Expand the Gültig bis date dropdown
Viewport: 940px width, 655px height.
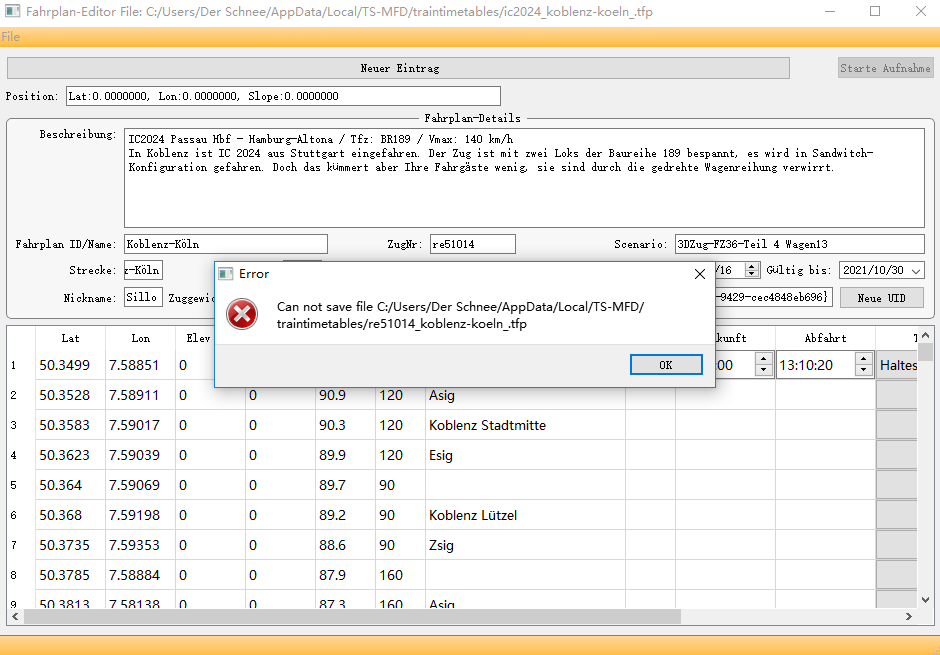(x=916, y=271)
